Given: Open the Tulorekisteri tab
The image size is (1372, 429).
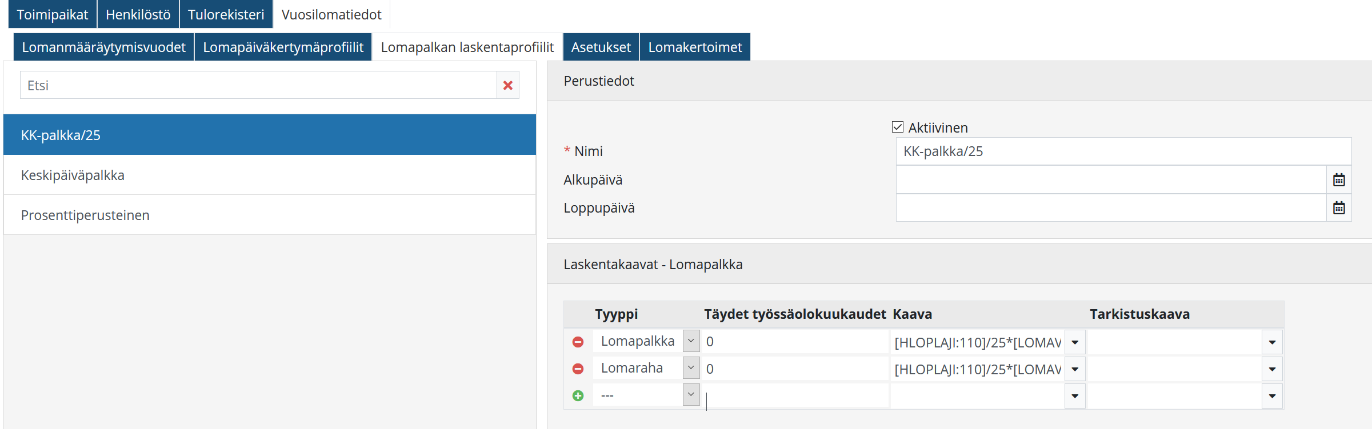Looking at the screenshot, I should [226, 15].
